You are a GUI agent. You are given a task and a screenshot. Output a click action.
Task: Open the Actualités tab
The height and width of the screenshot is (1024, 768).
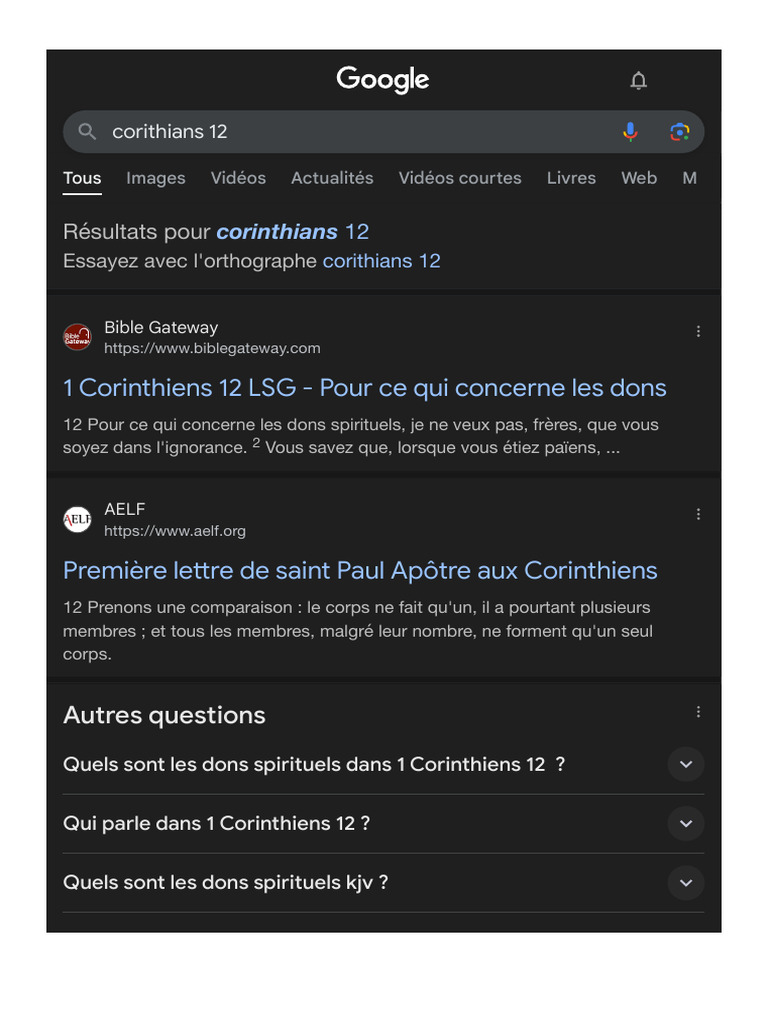(x=332, y=178)
